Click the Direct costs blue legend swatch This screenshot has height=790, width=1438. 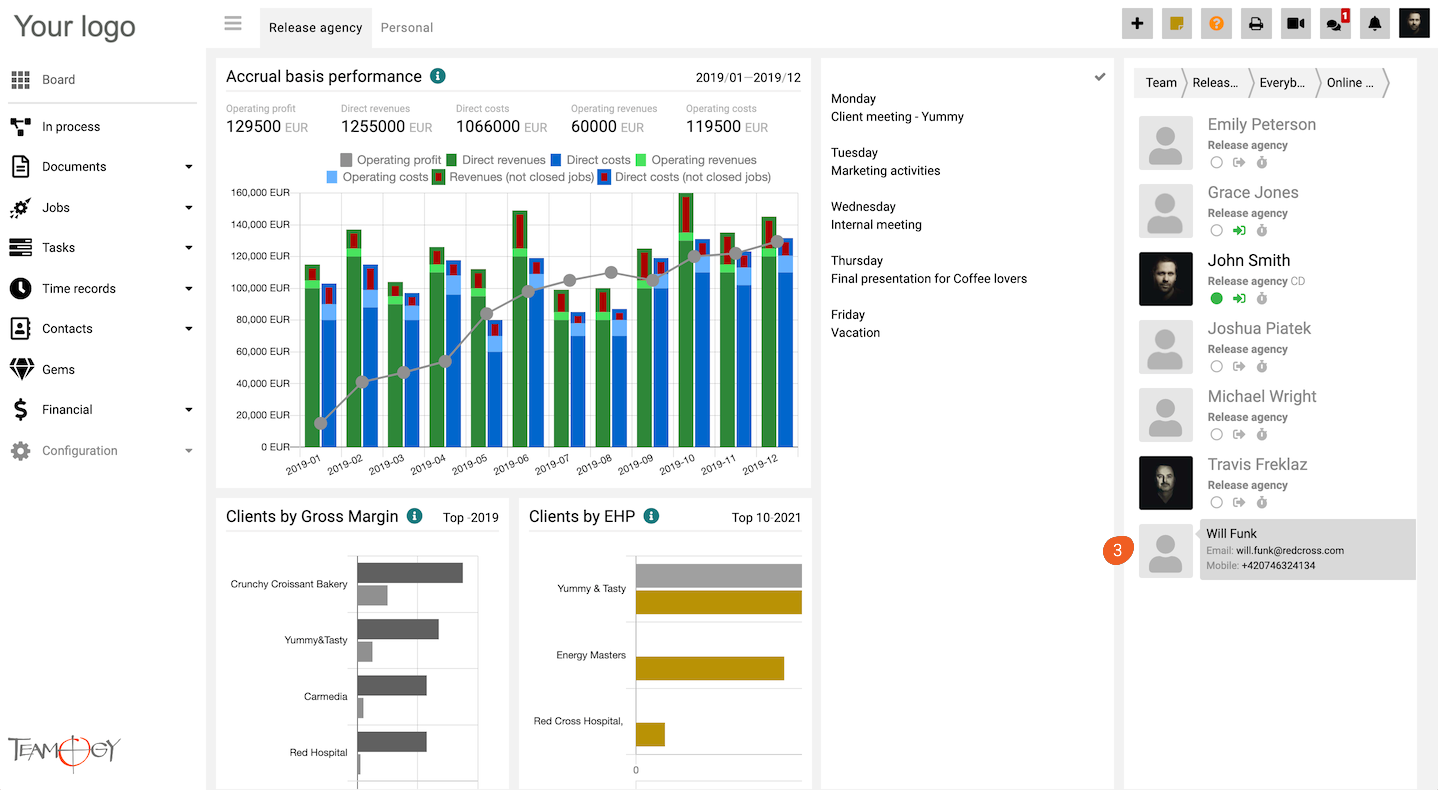click(556, 160)
